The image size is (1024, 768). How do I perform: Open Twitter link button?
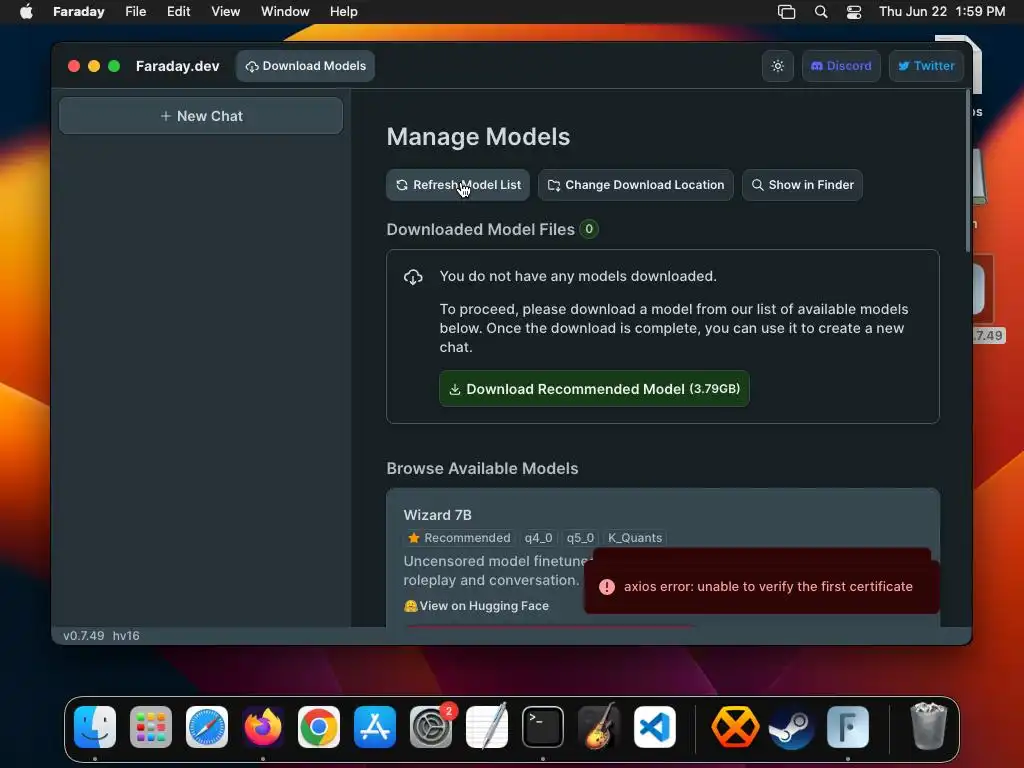(x=926, y=66)
